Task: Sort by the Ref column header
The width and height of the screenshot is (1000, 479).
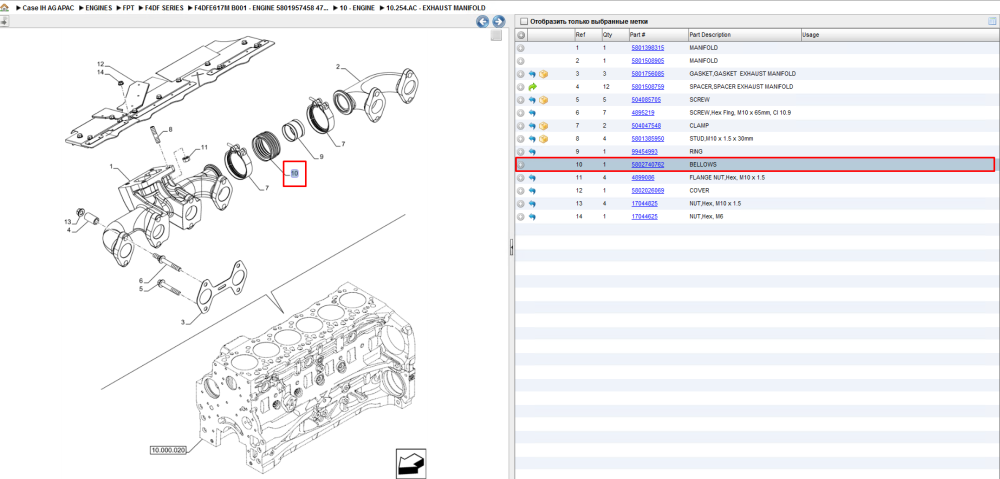Action: pos(587,35)
